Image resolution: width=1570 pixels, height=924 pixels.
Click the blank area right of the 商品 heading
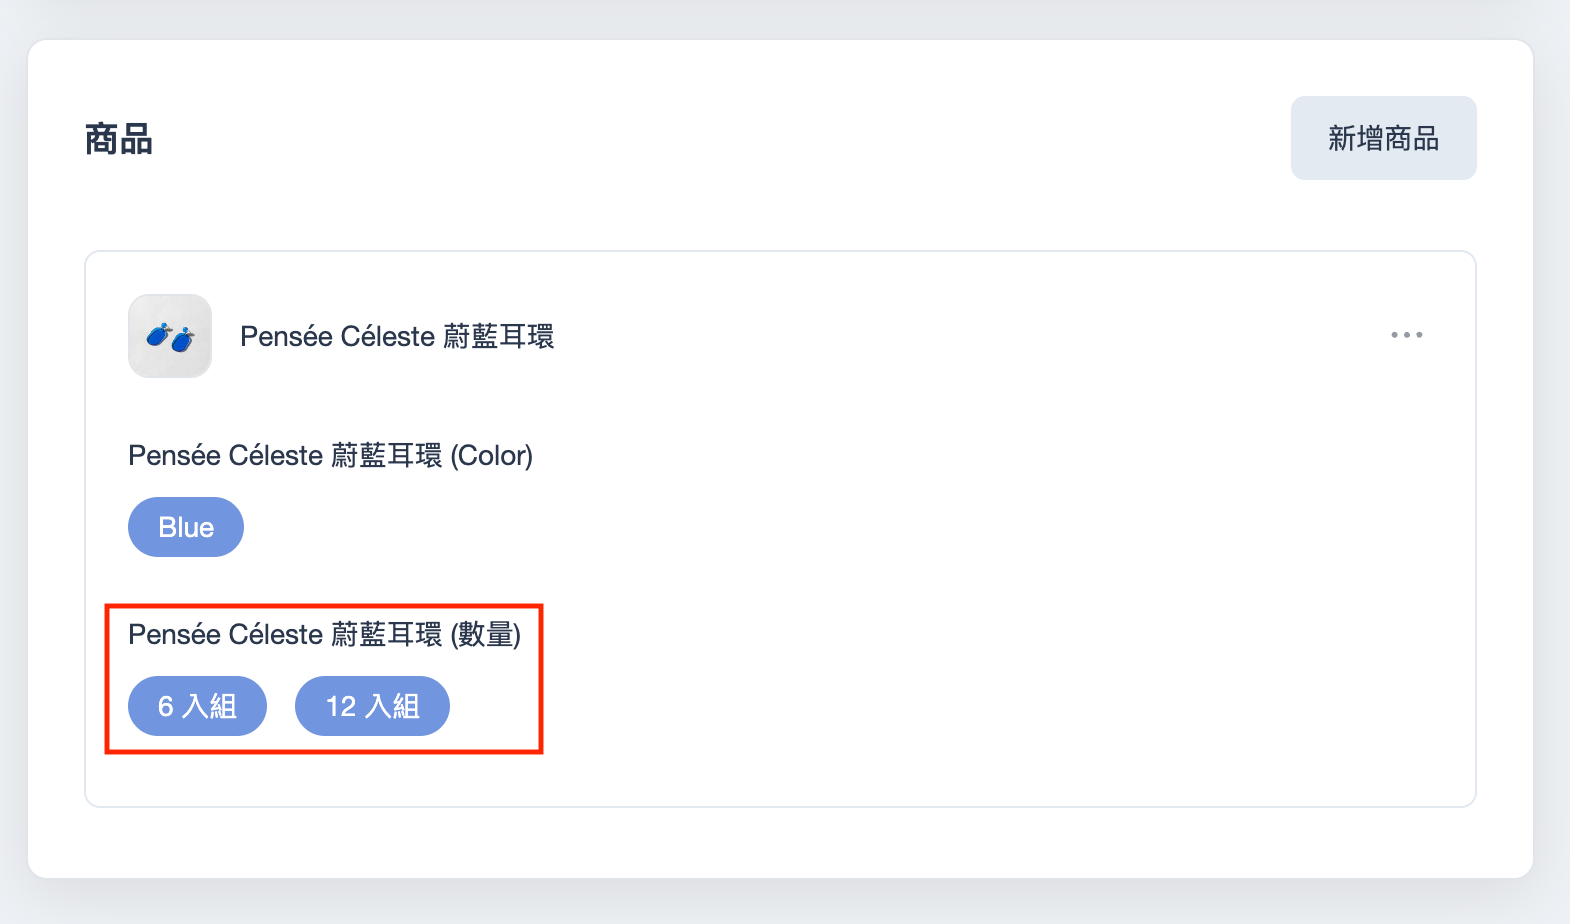[x=700, y=139]
